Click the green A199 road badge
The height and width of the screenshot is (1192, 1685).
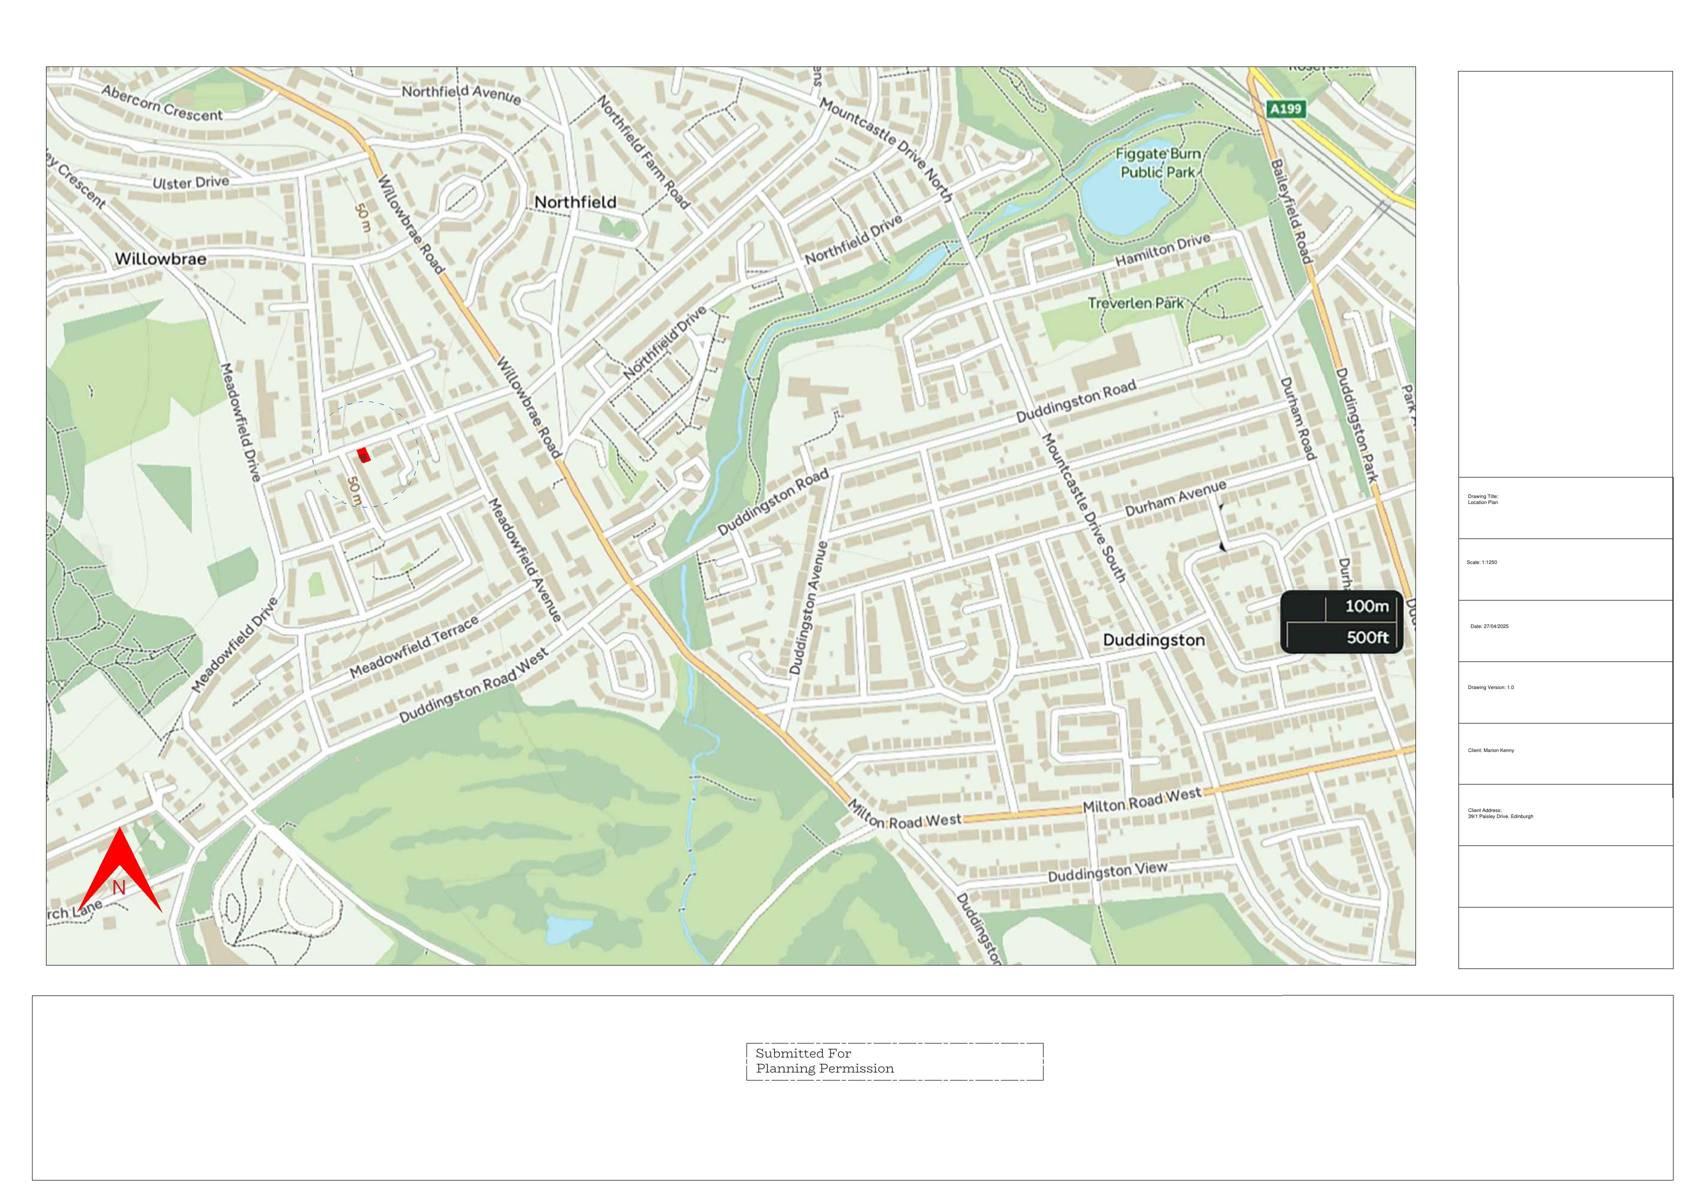pyautogui.click(x=1285, y=109)
